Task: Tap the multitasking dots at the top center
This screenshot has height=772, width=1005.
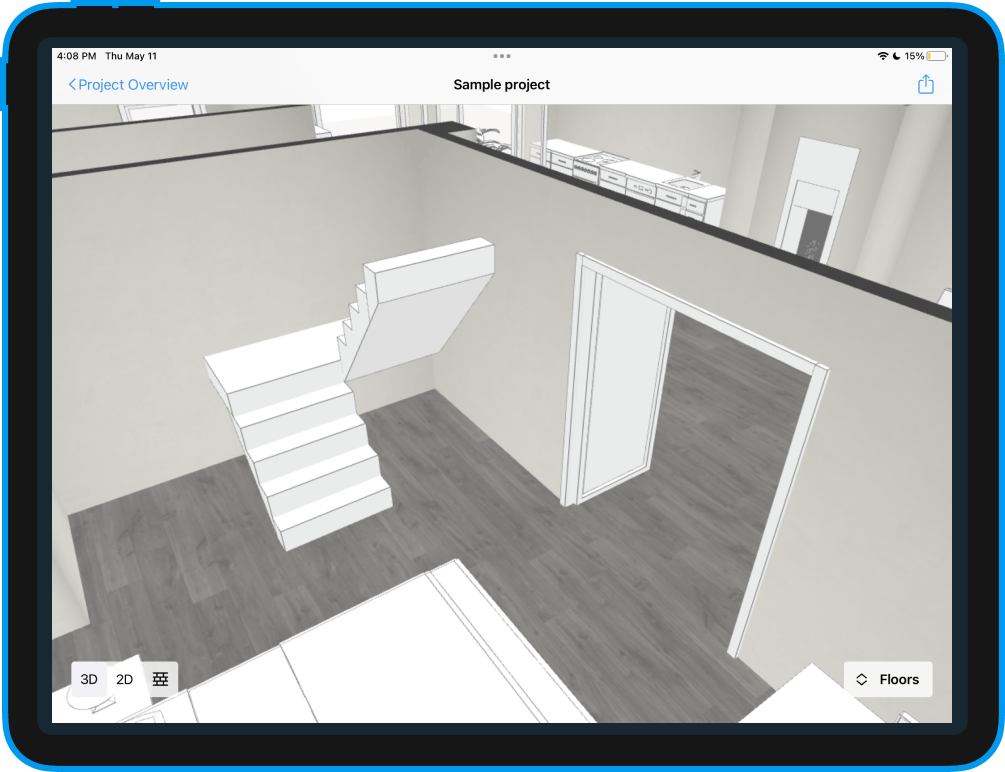Action: [501, 56]
